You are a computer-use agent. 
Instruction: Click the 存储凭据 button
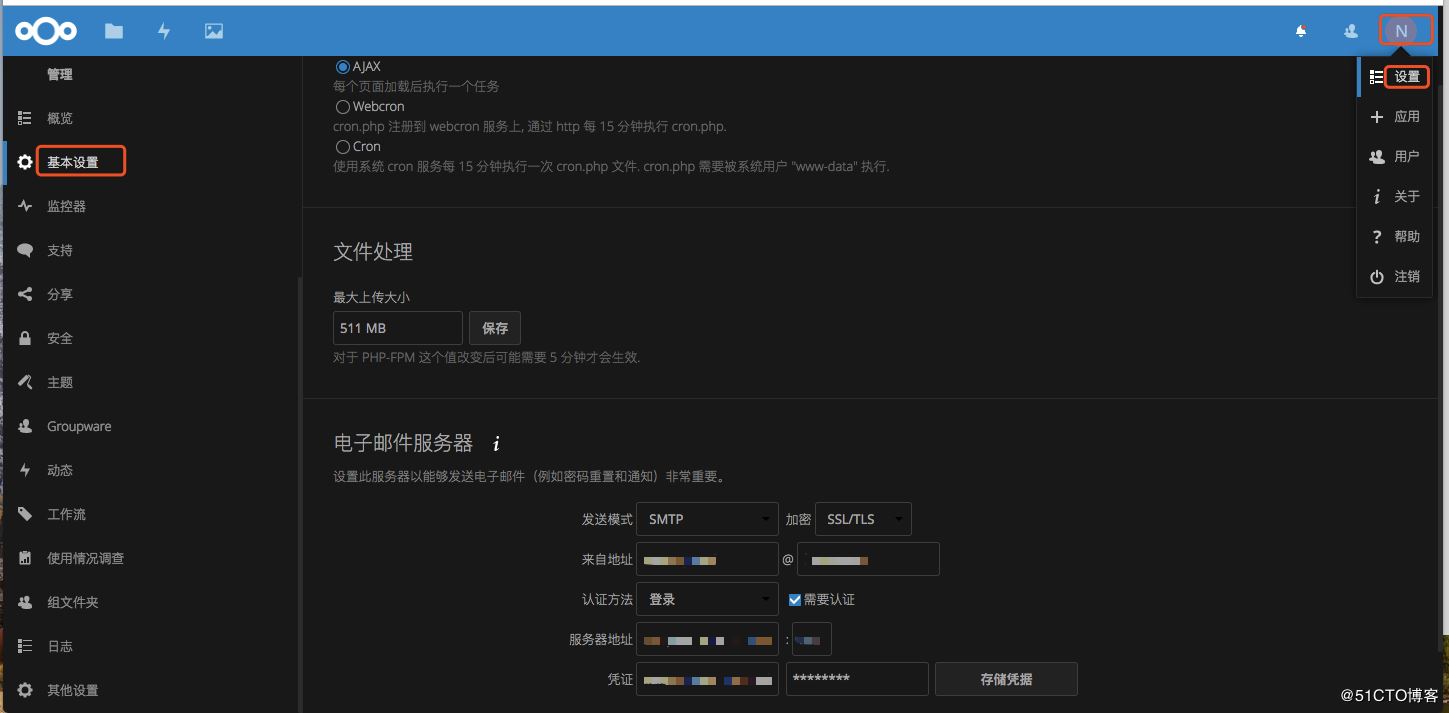(x=1006, y=679)
